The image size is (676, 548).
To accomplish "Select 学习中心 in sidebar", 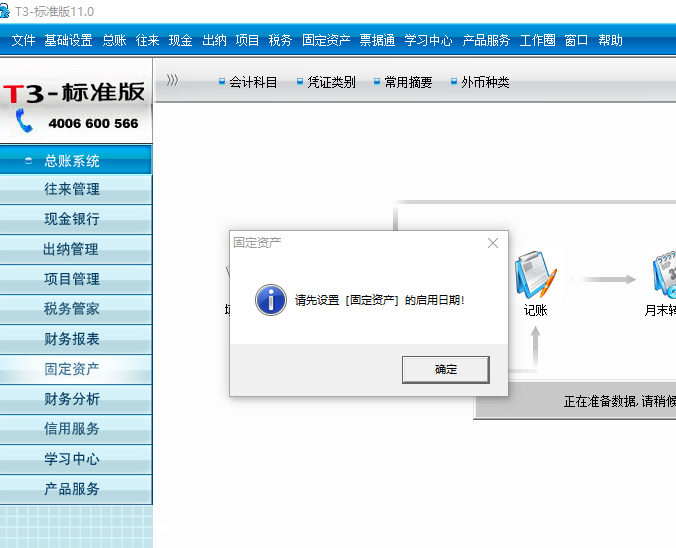I will click(x=76, y=459).
